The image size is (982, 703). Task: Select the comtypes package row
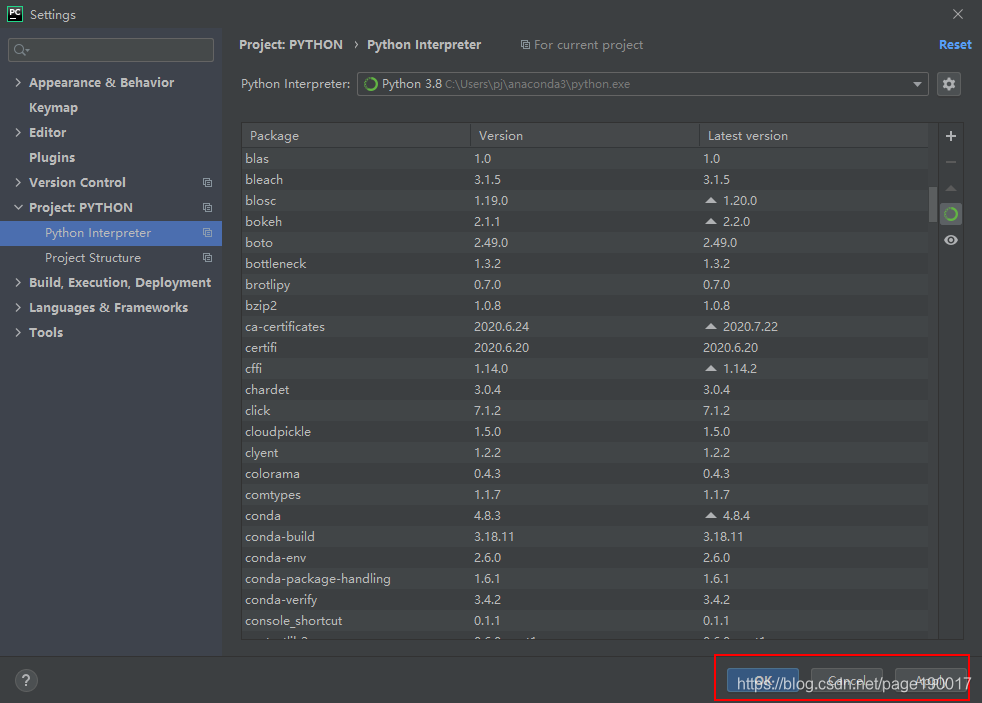585,495
